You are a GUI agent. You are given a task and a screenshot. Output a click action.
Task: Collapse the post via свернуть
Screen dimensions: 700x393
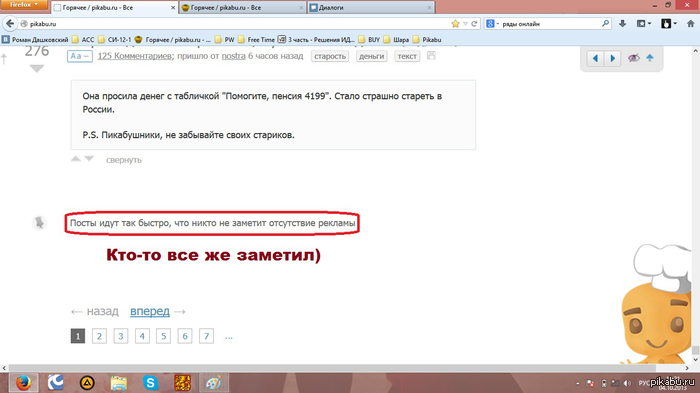[124, 160]
